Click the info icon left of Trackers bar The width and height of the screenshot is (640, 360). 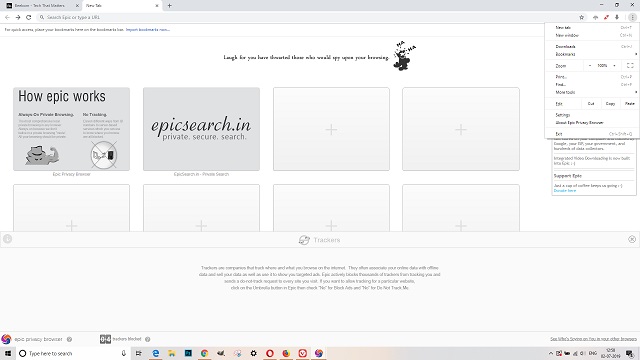pyautogui.click(x=7, y=239)
